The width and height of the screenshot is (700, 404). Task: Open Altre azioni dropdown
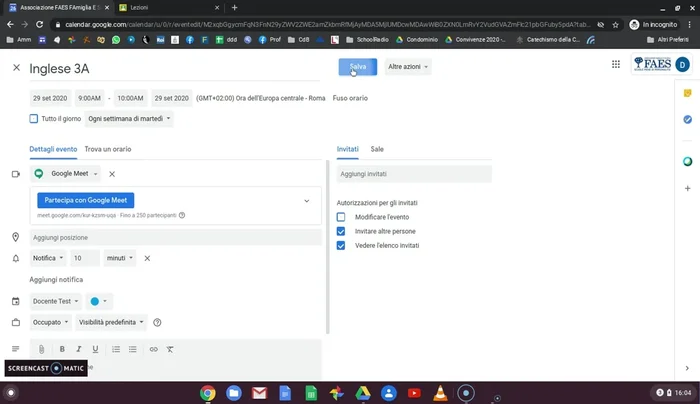click(x=408, y=67)
